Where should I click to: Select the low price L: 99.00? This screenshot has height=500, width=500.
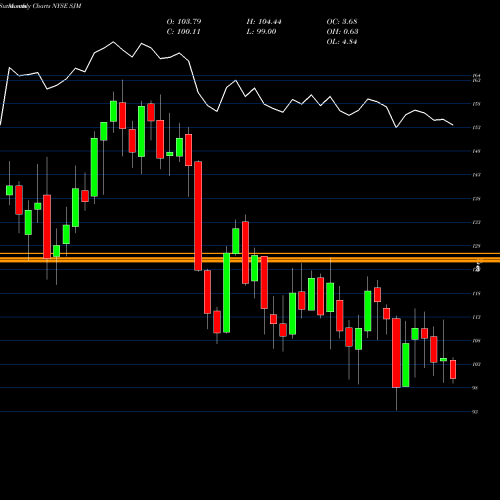click(261, 32)
